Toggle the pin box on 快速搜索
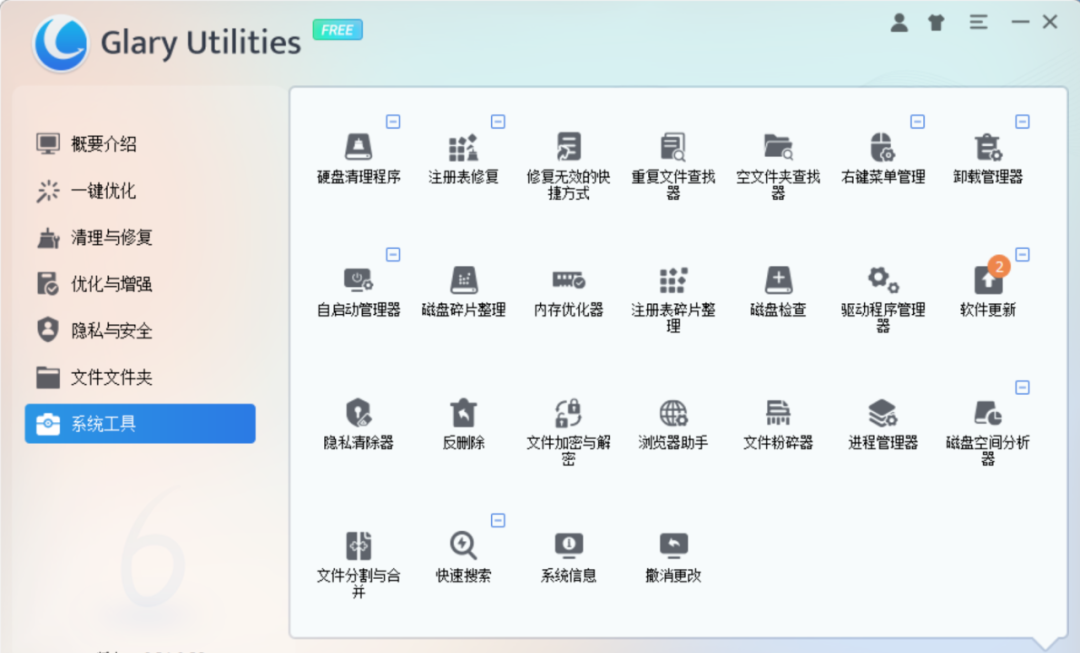The width and height of the screenshot is (1080, 653). coord(498,521)
